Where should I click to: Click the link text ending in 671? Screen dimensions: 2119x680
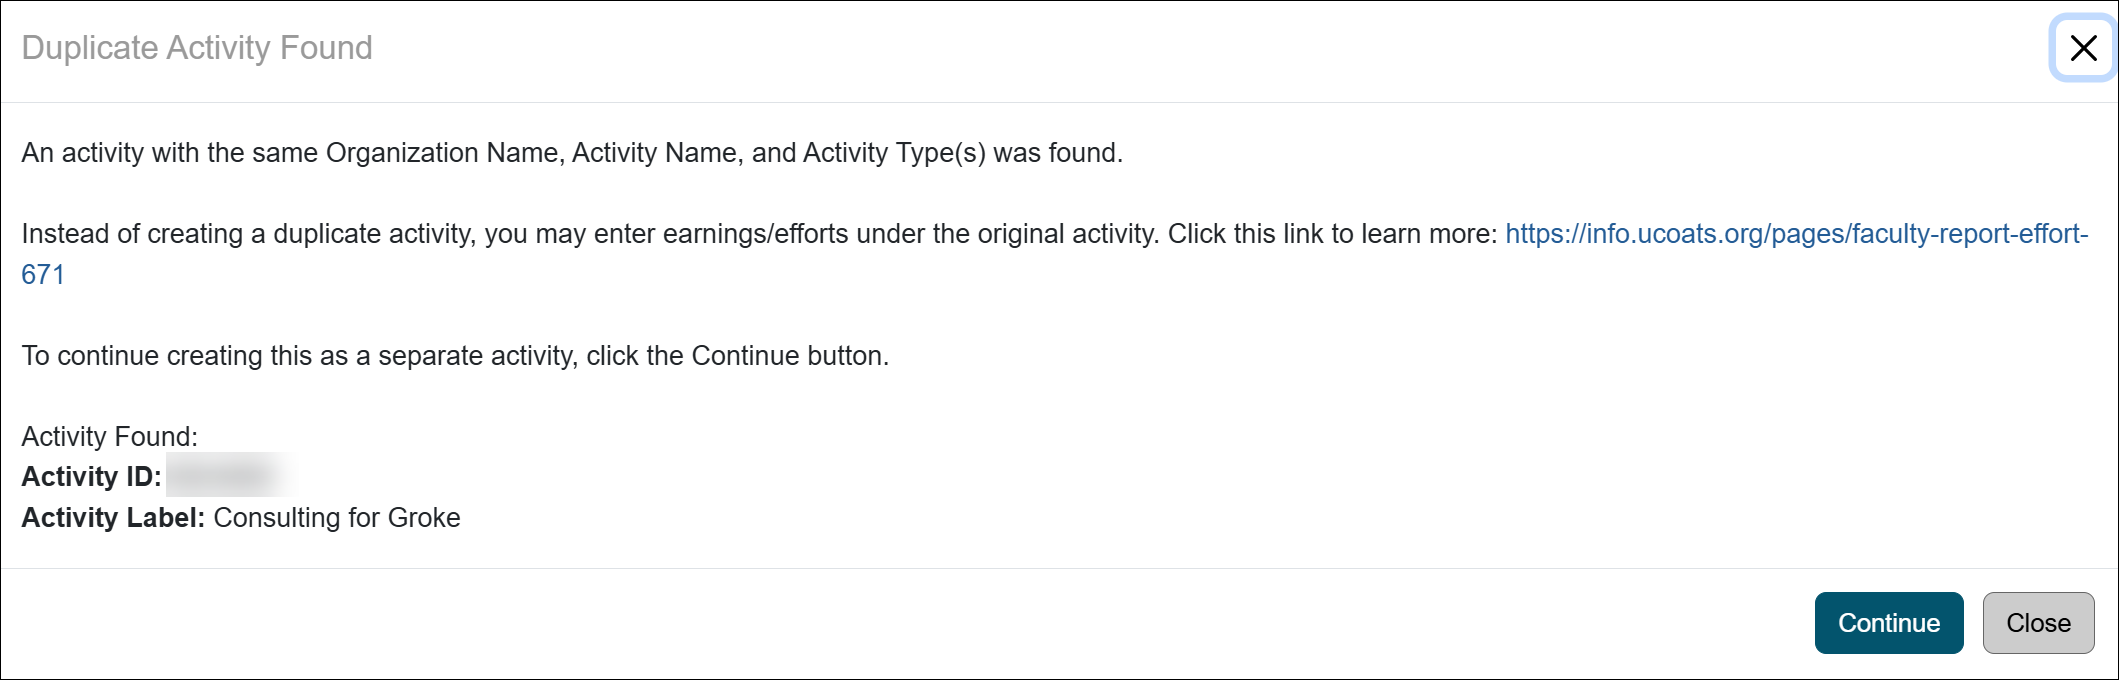[42, 274]
